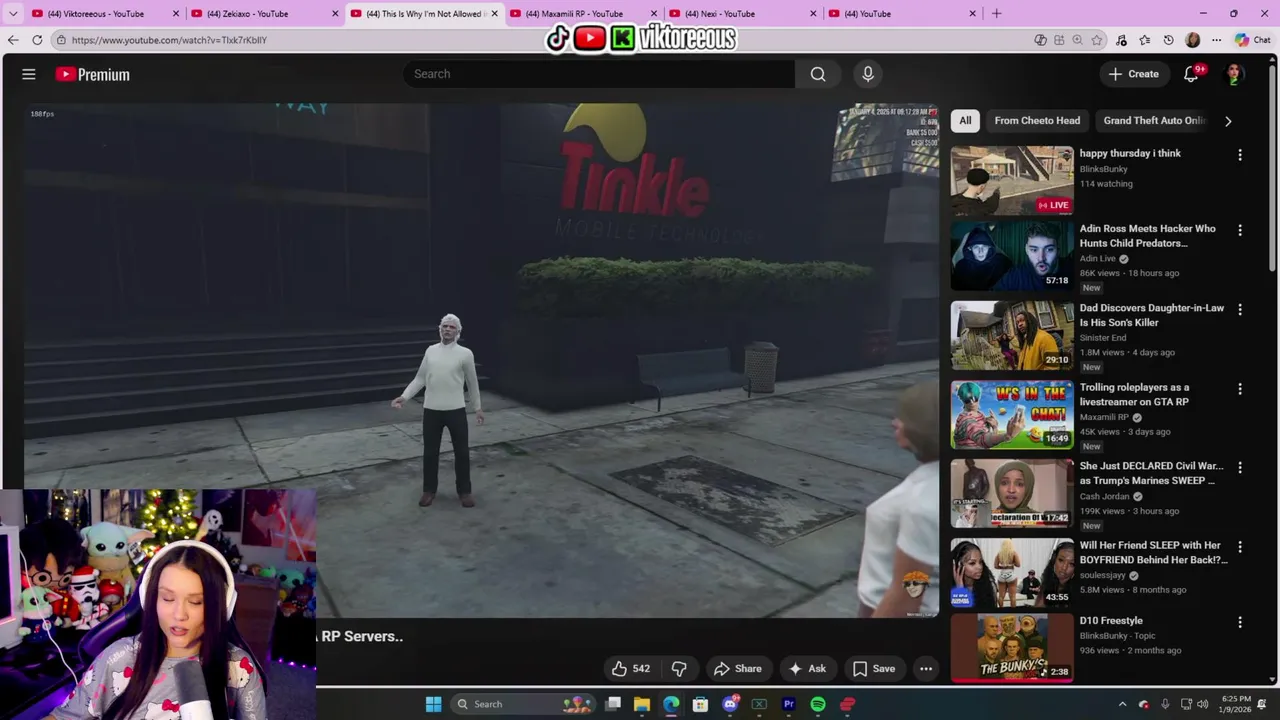Screen dimensions: 1280x720
Task: Start voice search with the microphone
Action: pyautogui.click(x=868, y=74)
